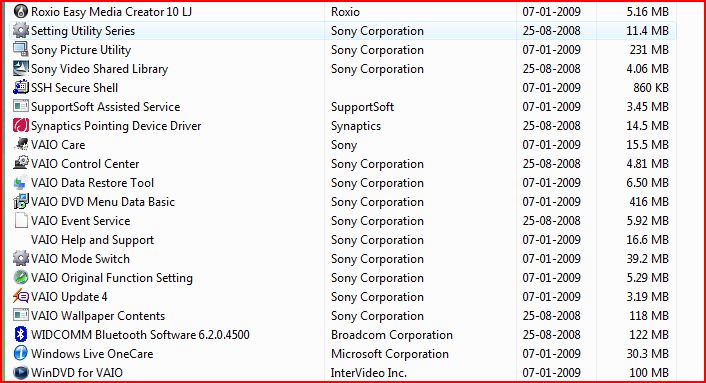Screen dimensions: 706x383
Task: Select the Setting Utility Series entry
Action: click(x=342, y=31)
